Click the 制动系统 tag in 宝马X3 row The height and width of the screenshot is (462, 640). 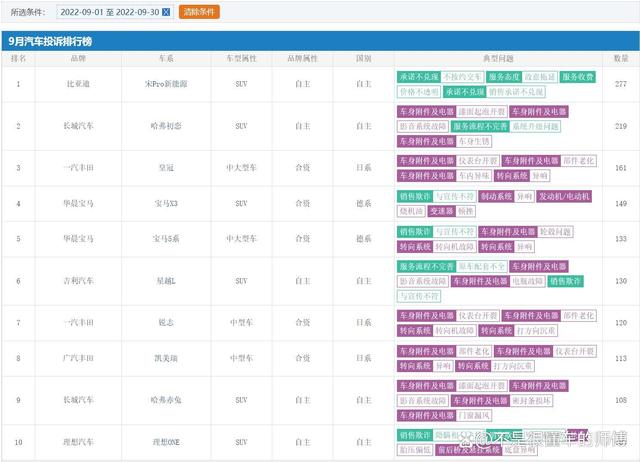pos(496,197)
